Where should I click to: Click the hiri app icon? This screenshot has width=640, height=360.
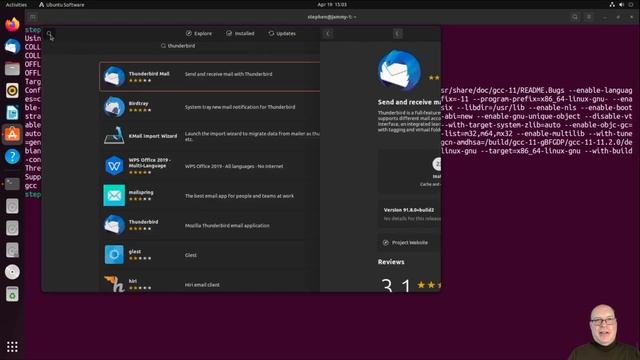coord(114,284)
